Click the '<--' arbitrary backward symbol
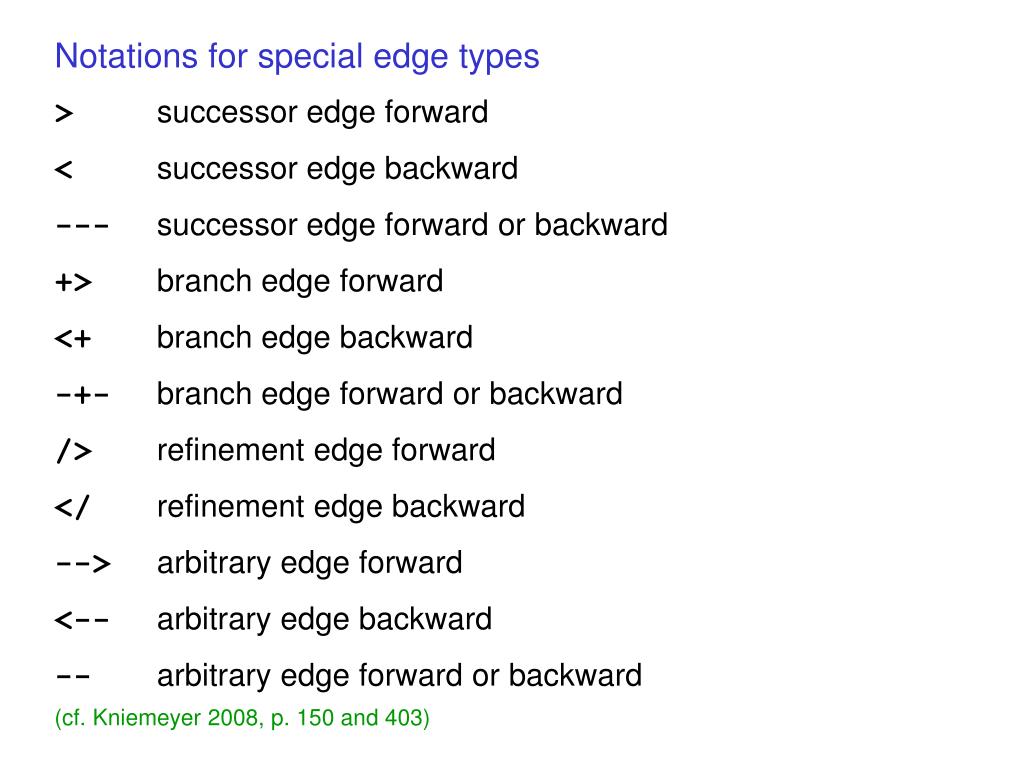Viewport: 1024px width, 768px height. [82, 620]
